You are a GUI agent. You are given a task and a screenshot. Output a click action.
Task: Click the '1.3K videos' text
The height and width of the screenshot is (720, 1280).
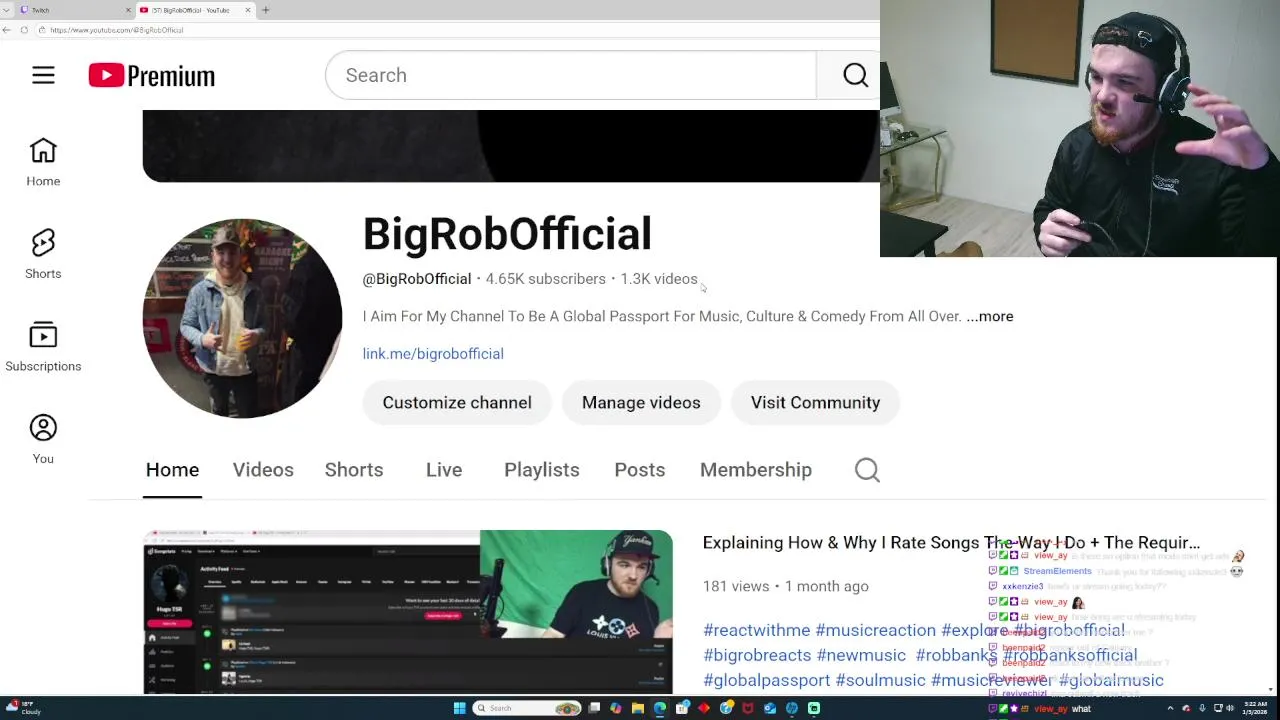click(659, 279)
